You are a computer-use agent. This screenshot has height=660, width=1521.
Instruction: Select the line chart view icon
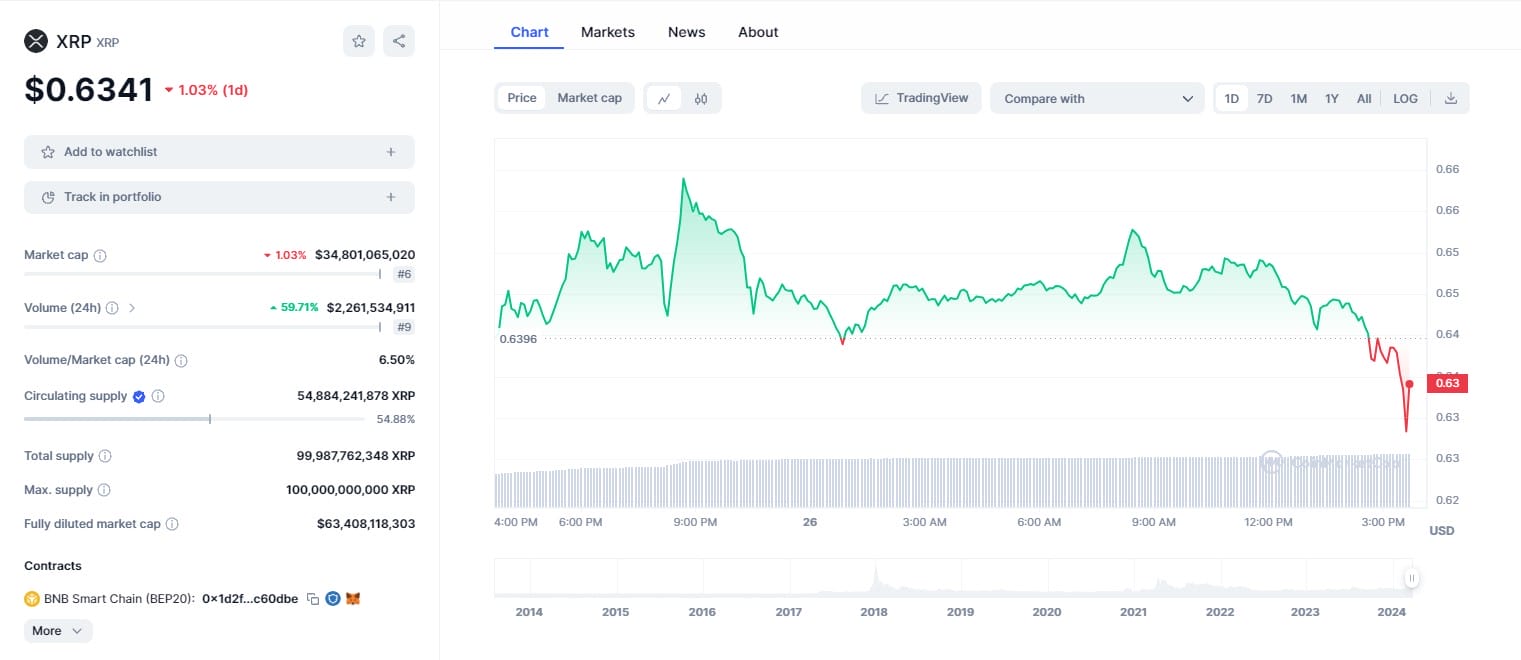664,98
